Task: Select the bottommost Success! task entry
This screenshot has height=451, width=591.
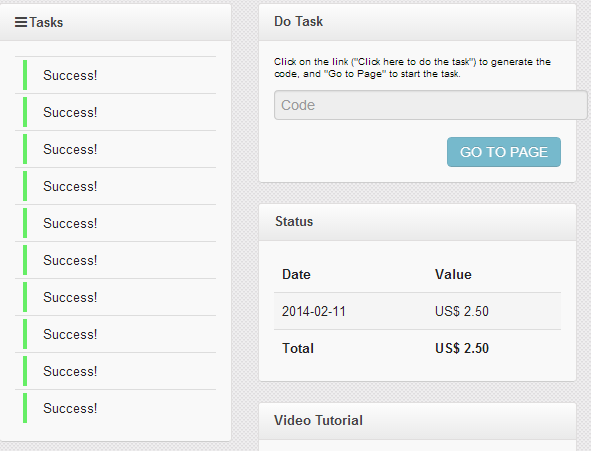Action: (115, 408)
